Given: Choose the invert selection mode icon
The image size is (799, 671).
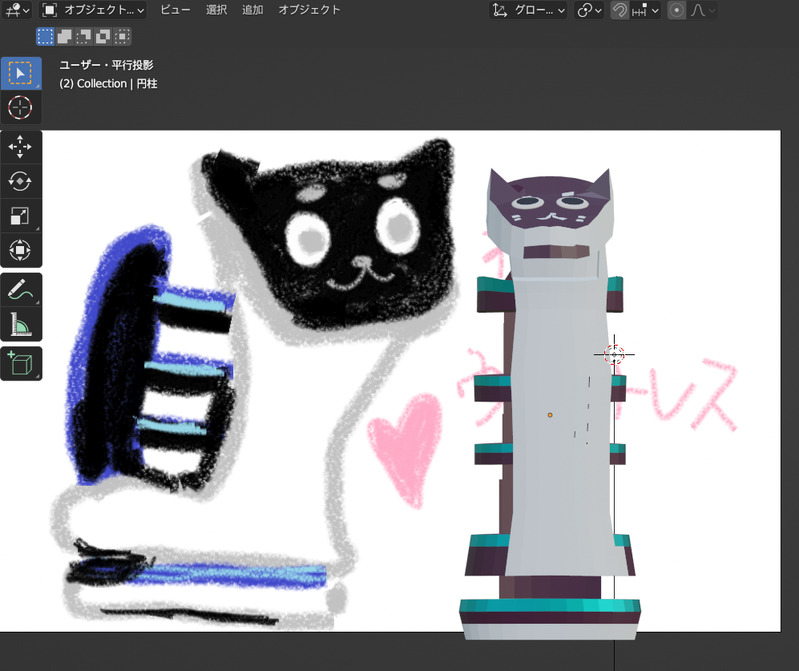Looking at the screenshot, I should tap(103, 36).
